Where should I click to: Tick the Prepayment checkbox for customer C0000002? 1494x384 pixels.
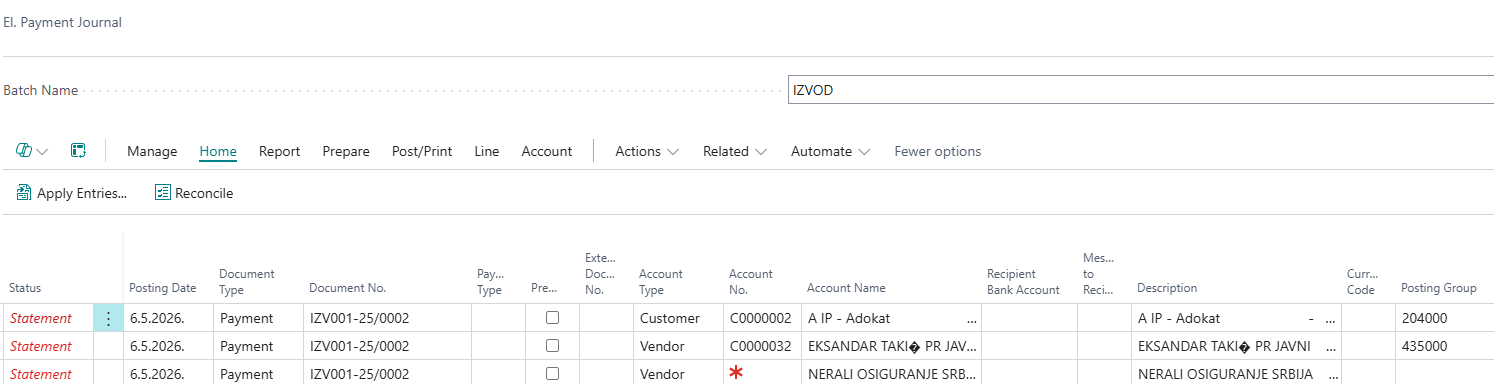552,318
